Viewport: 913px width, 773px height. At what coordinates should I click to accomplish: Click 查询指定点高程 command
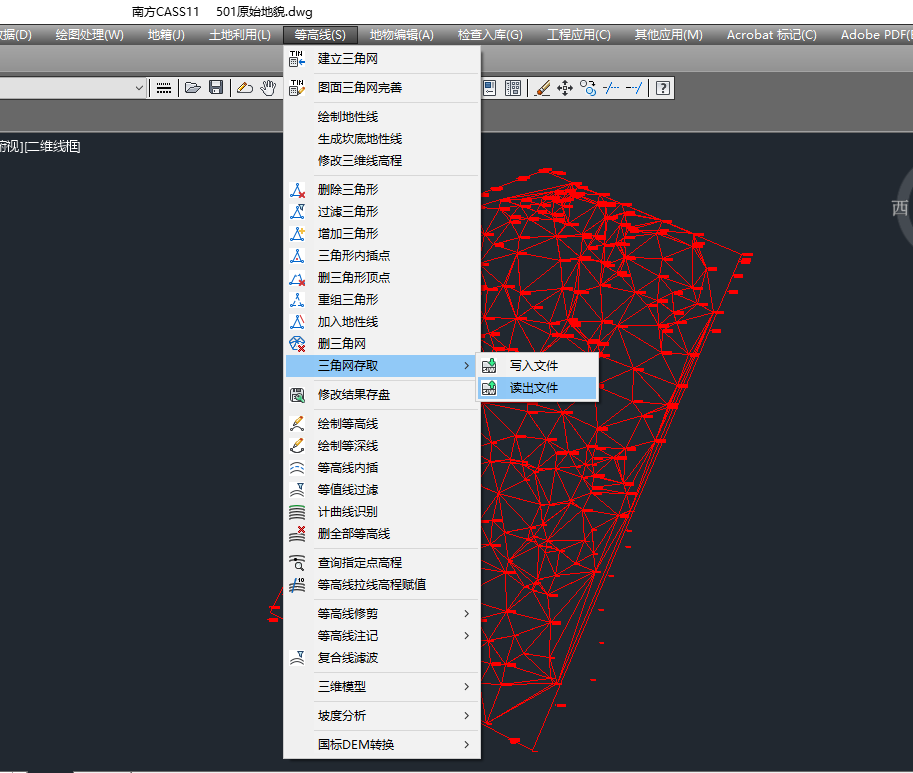tap(359, 563)
